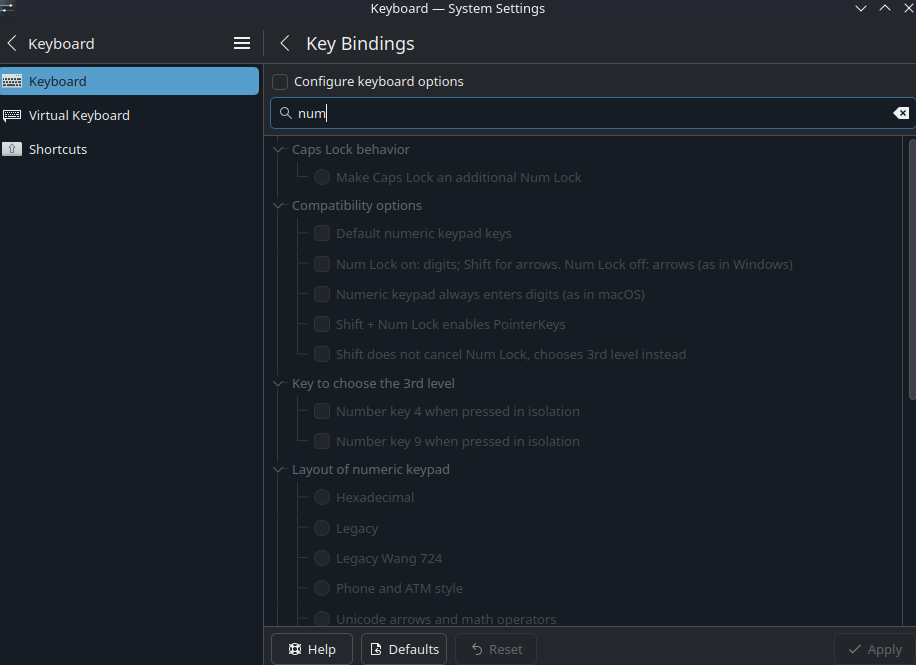This screenshot has height=665, width=916.
Task: Check Shift + Num Lock enables PointerKeys
Action: point(322,324)
